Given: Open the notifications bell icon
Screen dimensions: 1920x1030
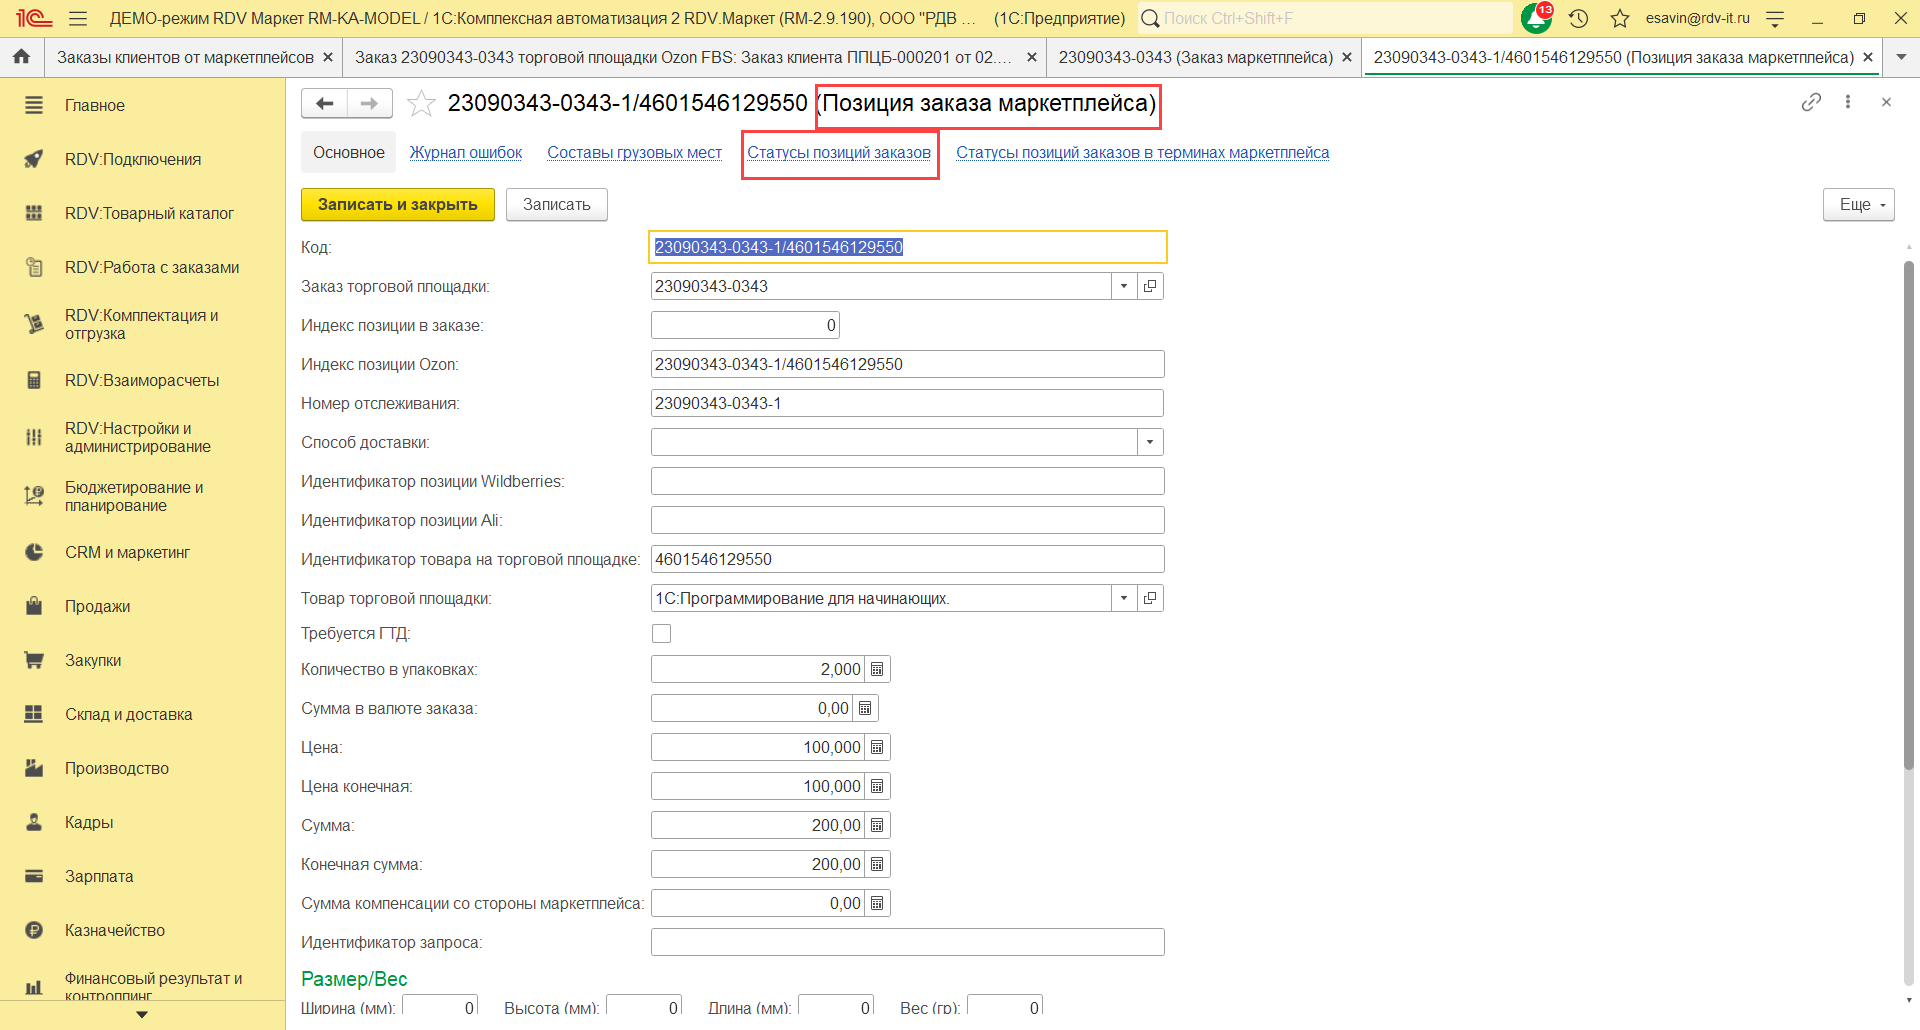Looking at the screenshot, I should [1535, 19].
